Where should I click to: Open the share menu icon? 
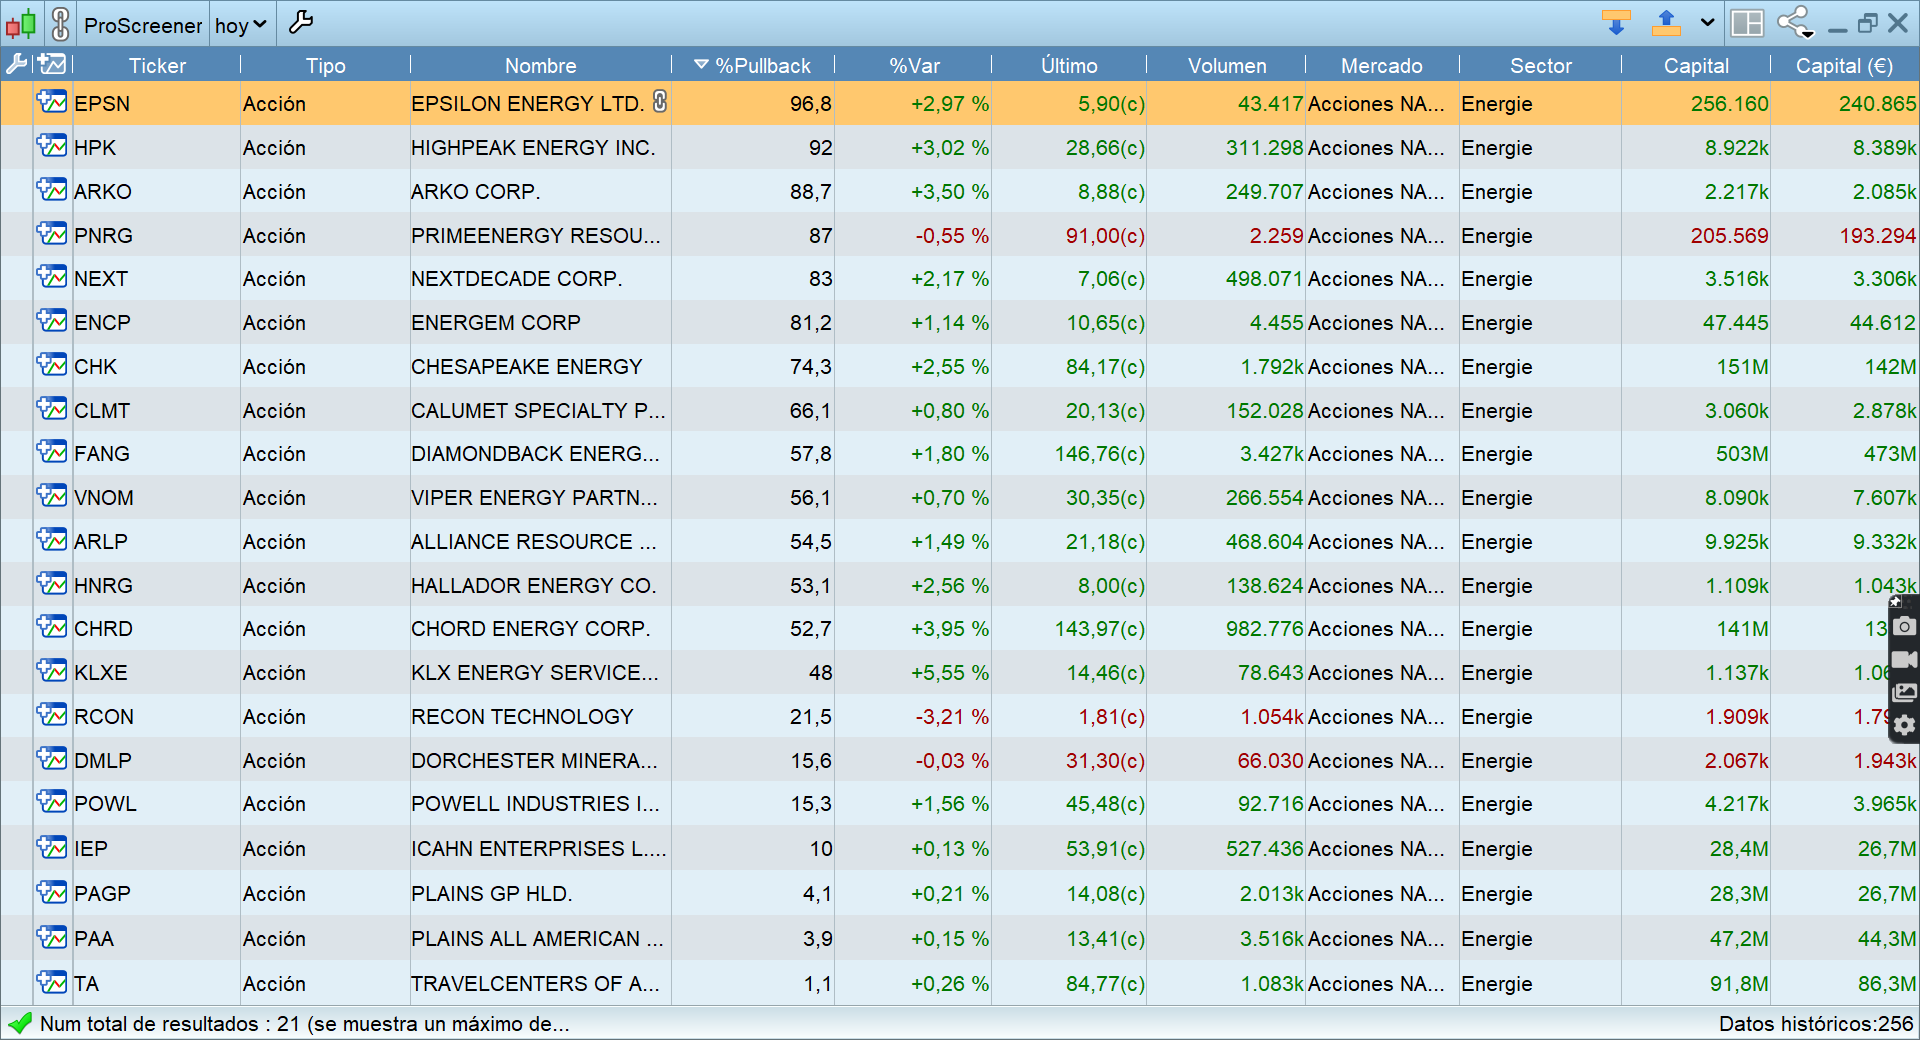[x=1796, y=22]
